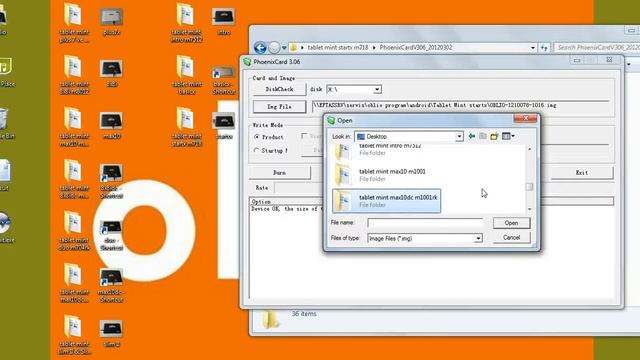640x360 pixels.
Task: Select the basicx Shortcut desktop icon
Action: click(x=224, y=80)
